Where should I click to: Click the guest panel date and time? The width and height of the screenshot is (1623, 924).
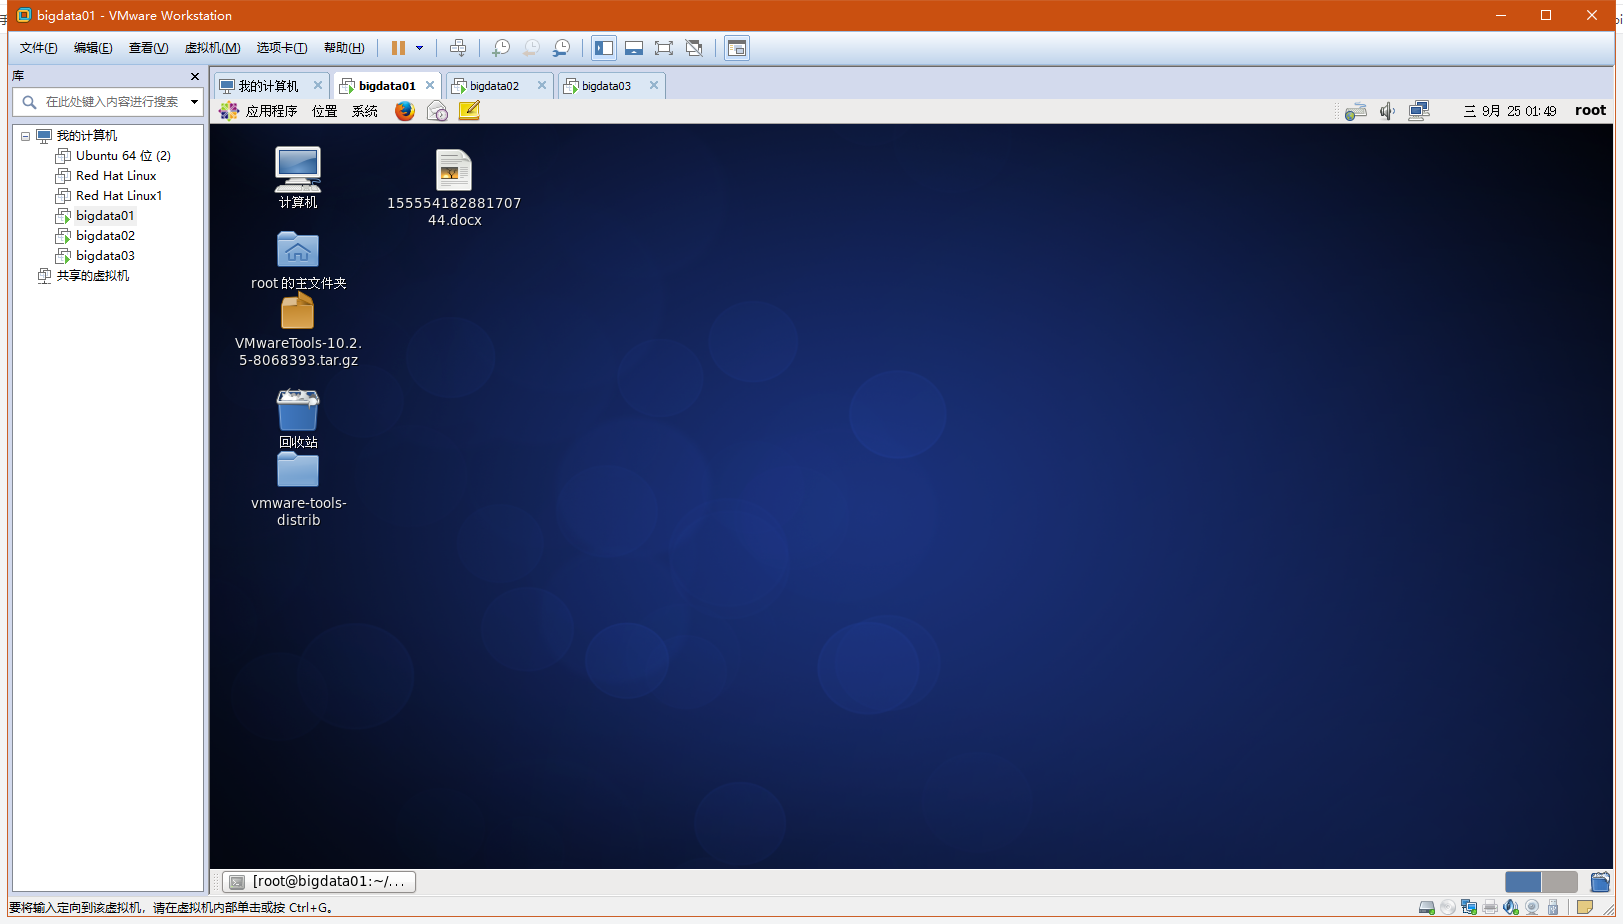pyautogui.click(x=1509, y=111)
